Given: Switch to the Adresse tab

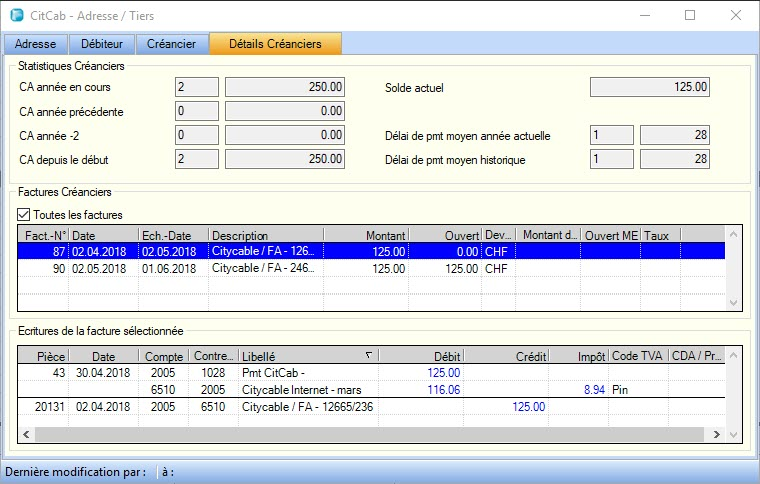Looking at the screenshot, I should 36,44.
